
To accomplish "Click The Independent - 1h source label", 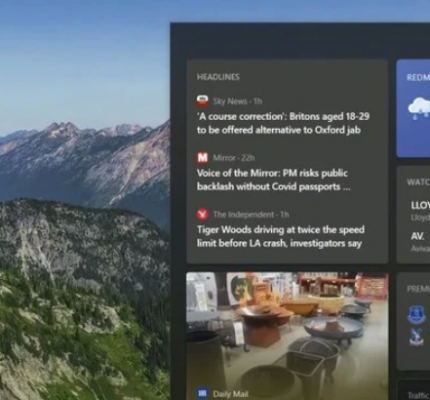I will (251, 214).
